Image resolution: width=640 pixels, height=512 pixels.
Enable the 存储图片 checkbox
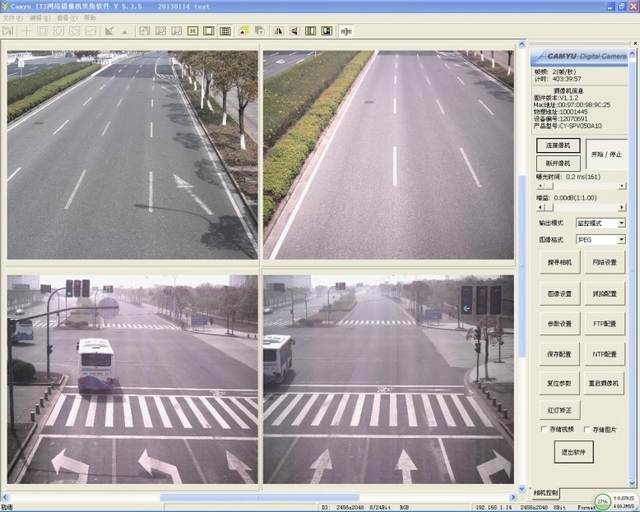point(587,429)
